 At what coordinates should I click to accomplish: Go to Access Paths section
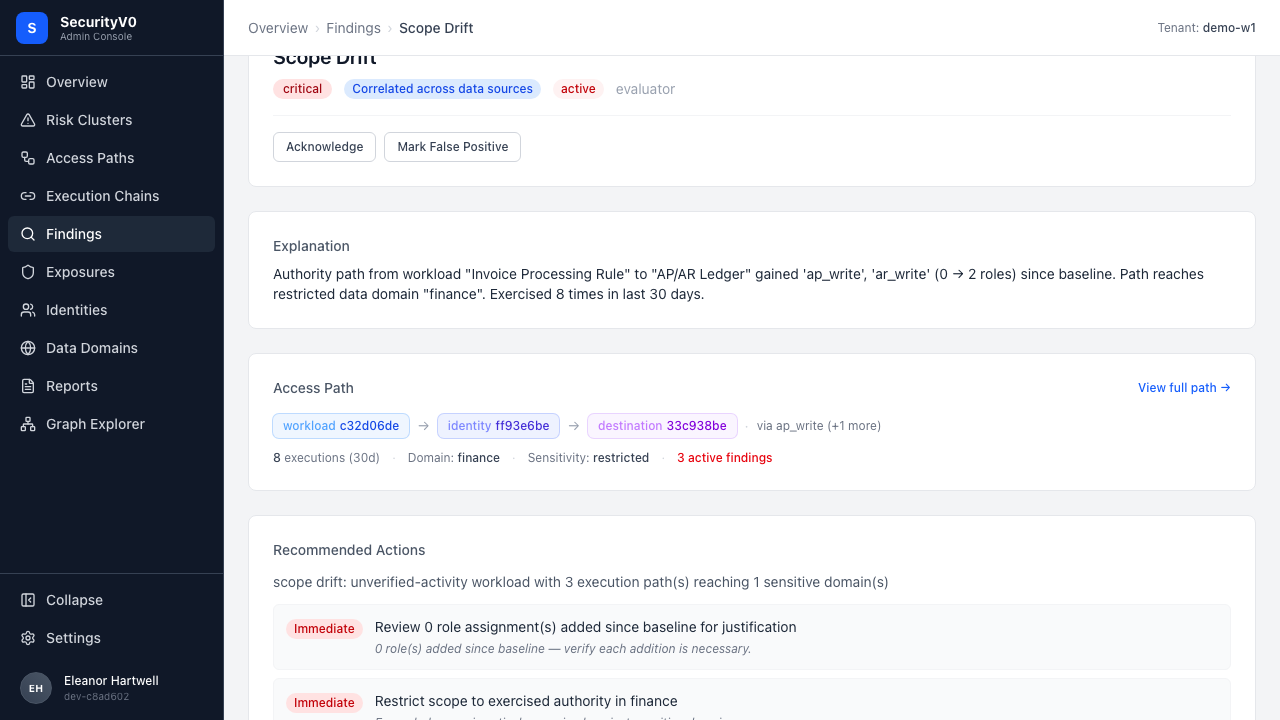click(x=111, y=158)
